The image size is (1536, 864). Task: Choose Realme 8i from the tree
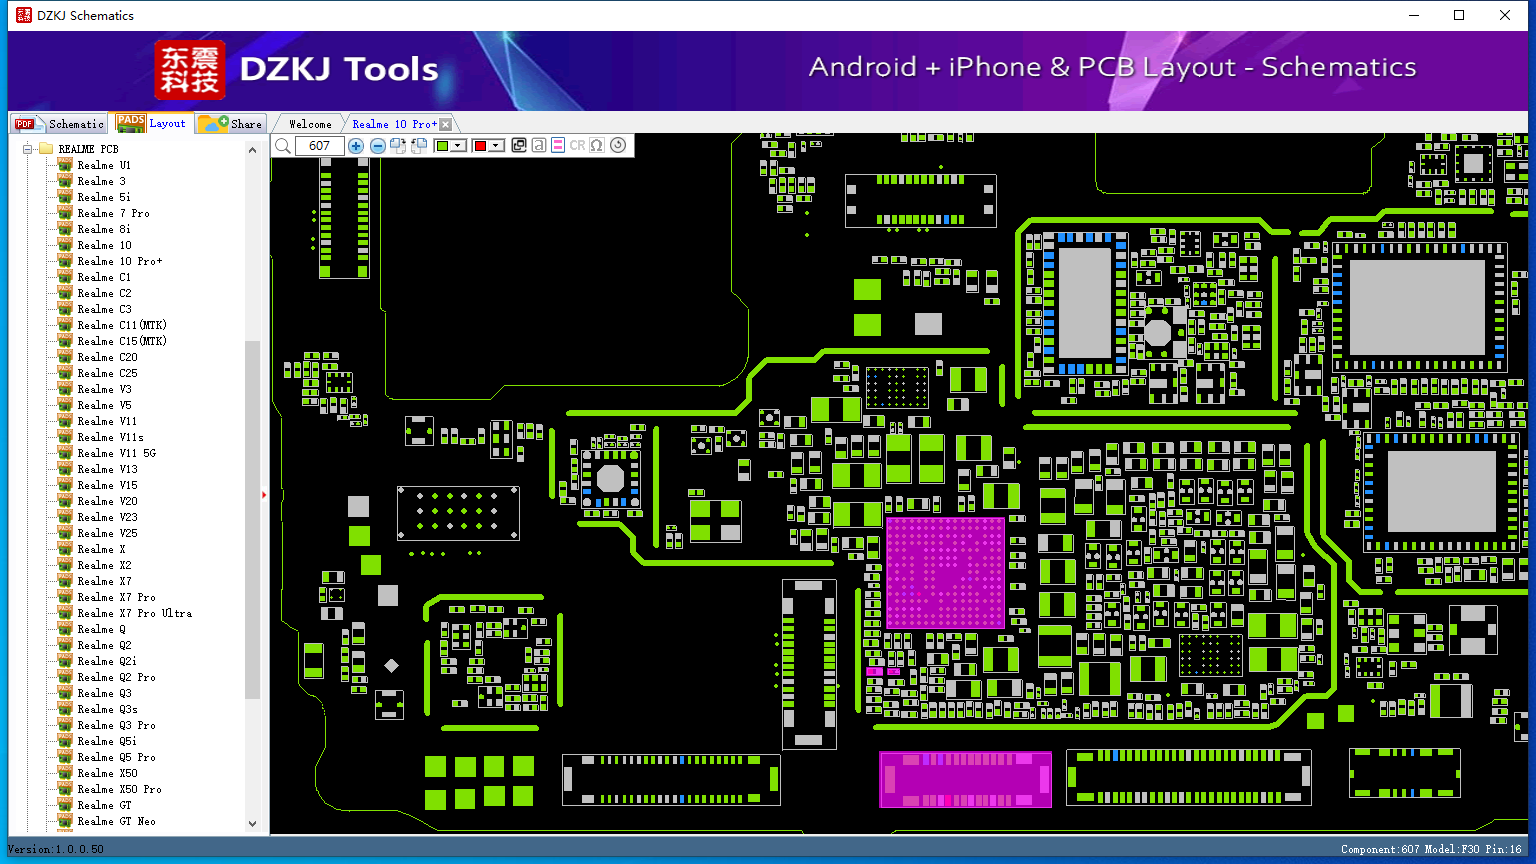point(104,229)
